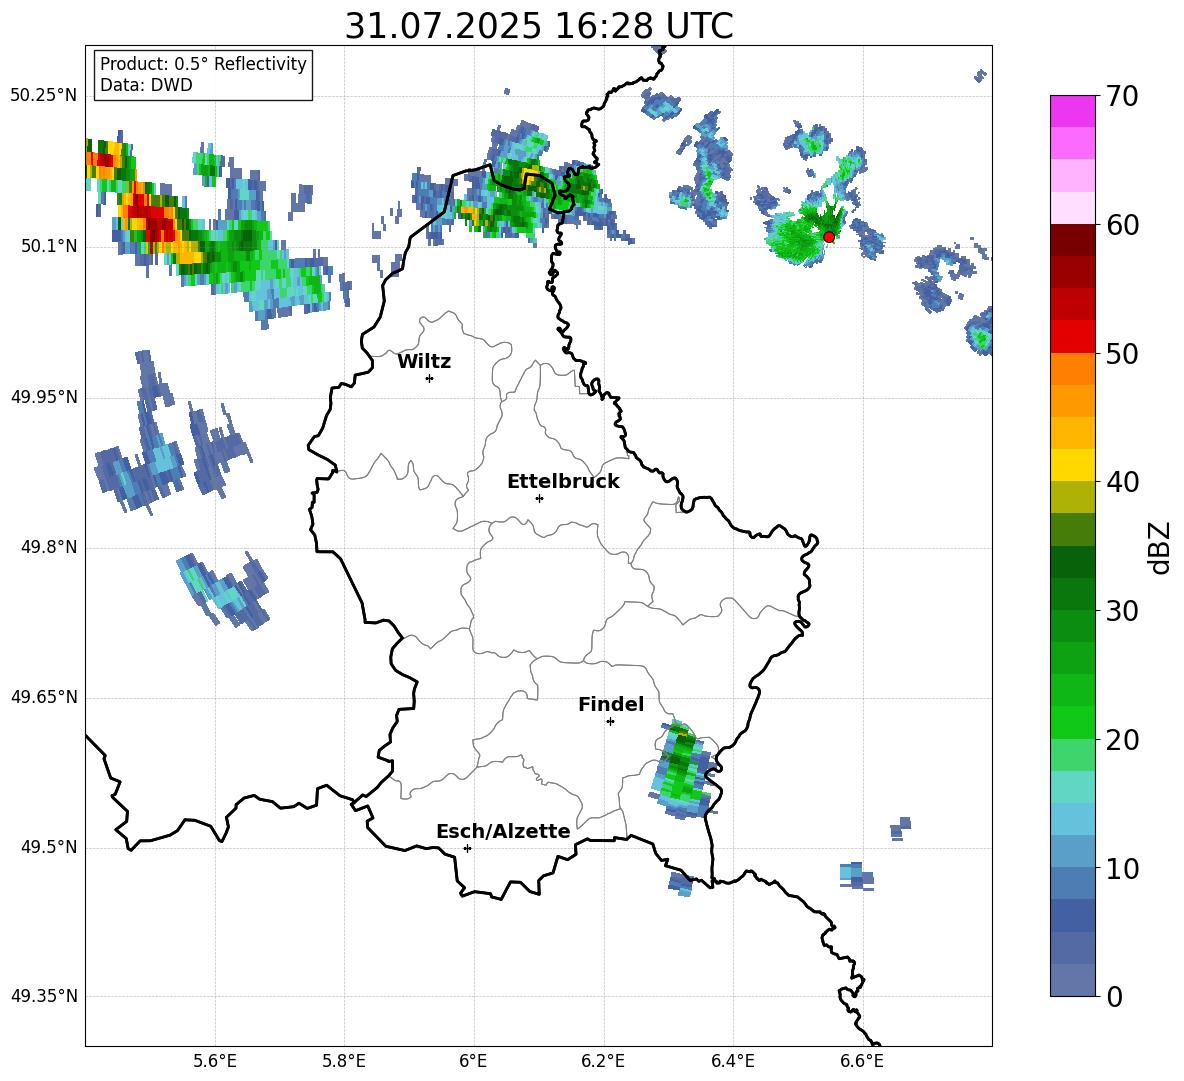This screenshot has width=1184, height=1081.
Task: Click the red storm core left of 50.1°N gridline
Action: [x=155, y=219]
